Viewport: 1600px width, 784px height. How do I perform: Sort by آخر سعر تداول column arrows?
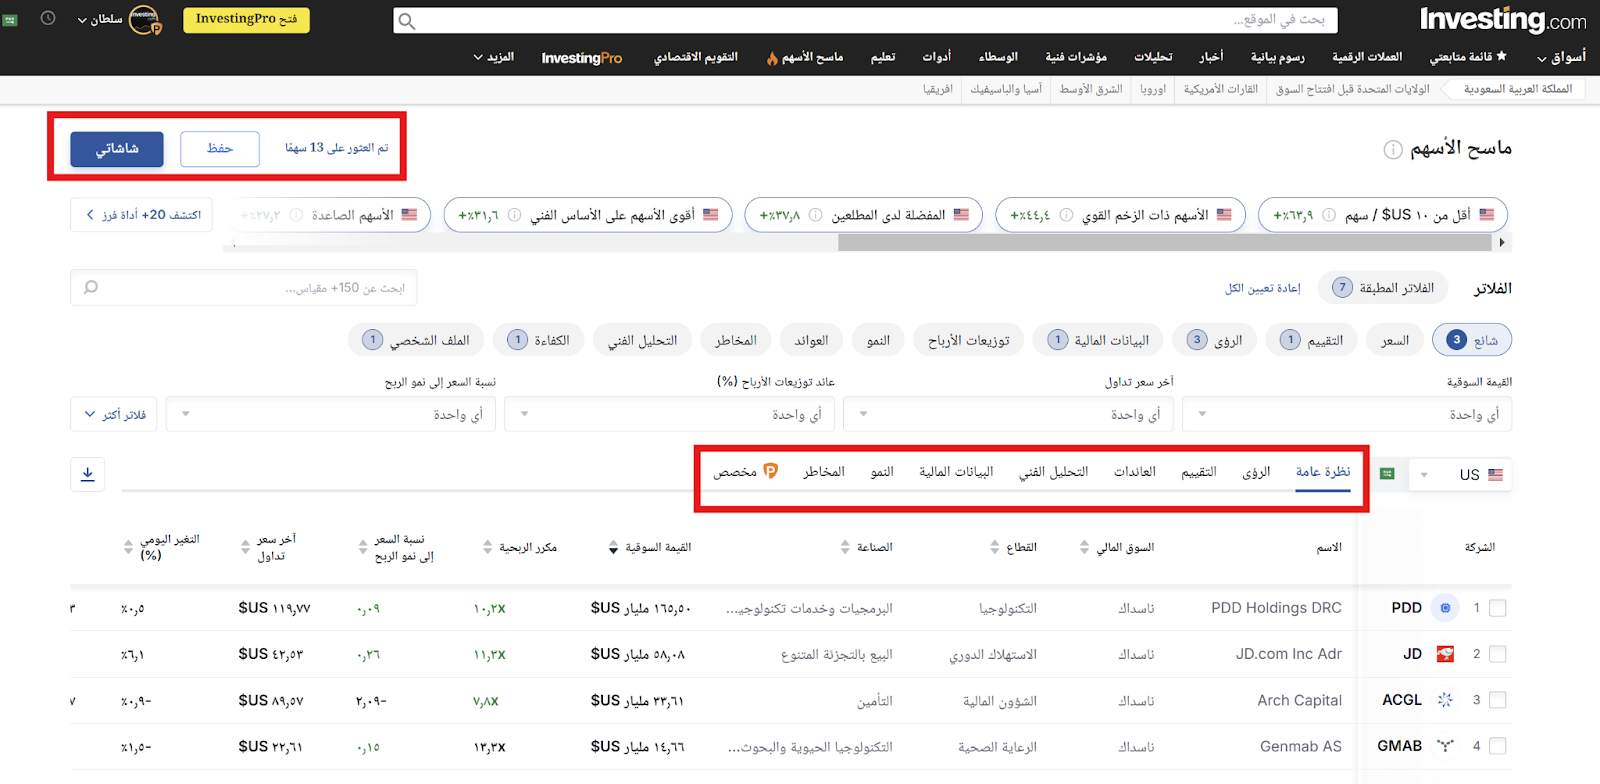pyautogui.click(x=245, y=547)
